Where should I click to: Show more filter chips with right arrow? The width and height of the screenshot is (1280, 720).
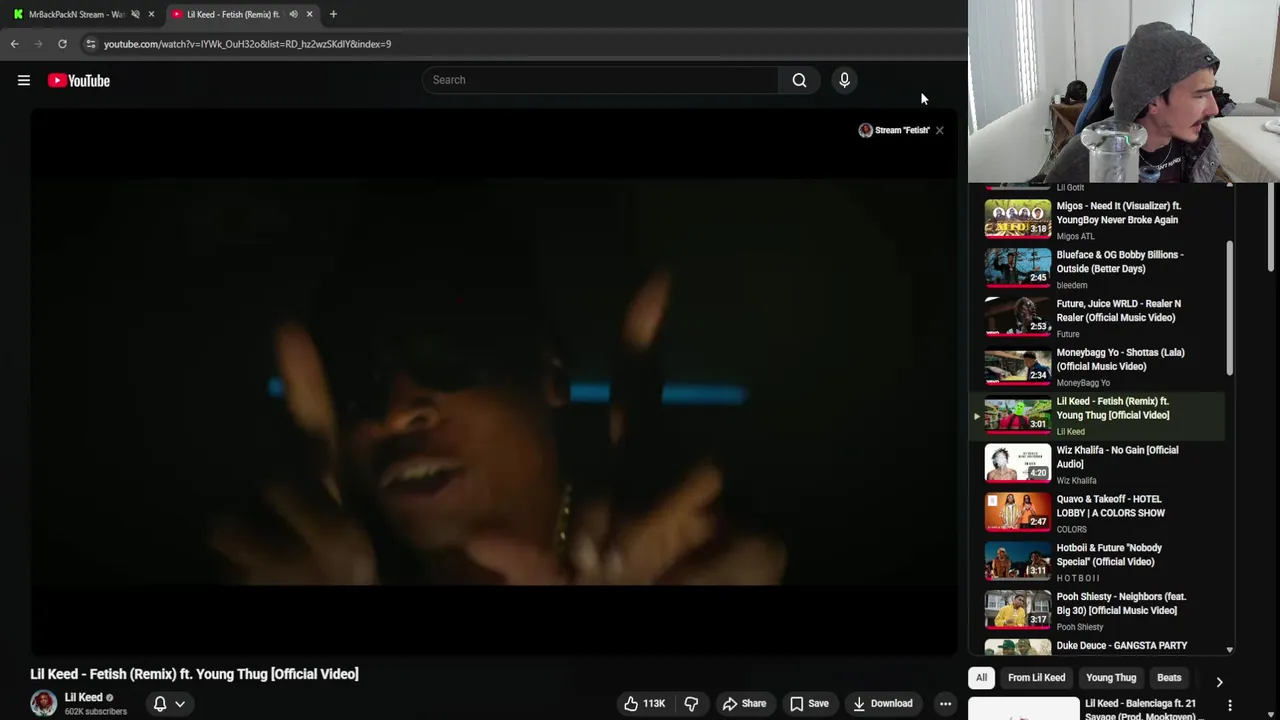(1219, 682)
